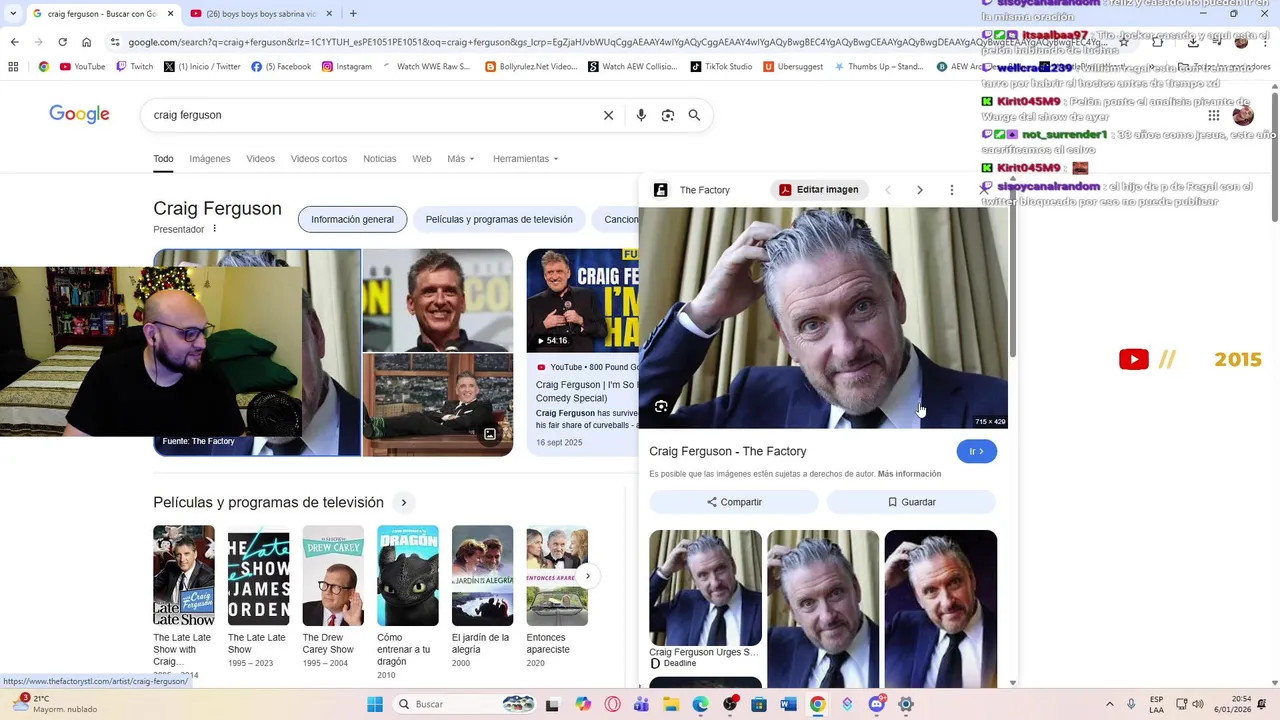Screen dimensions: 1280x720
Task: Click the blue Ir button
Action: (x=977, y=451)
